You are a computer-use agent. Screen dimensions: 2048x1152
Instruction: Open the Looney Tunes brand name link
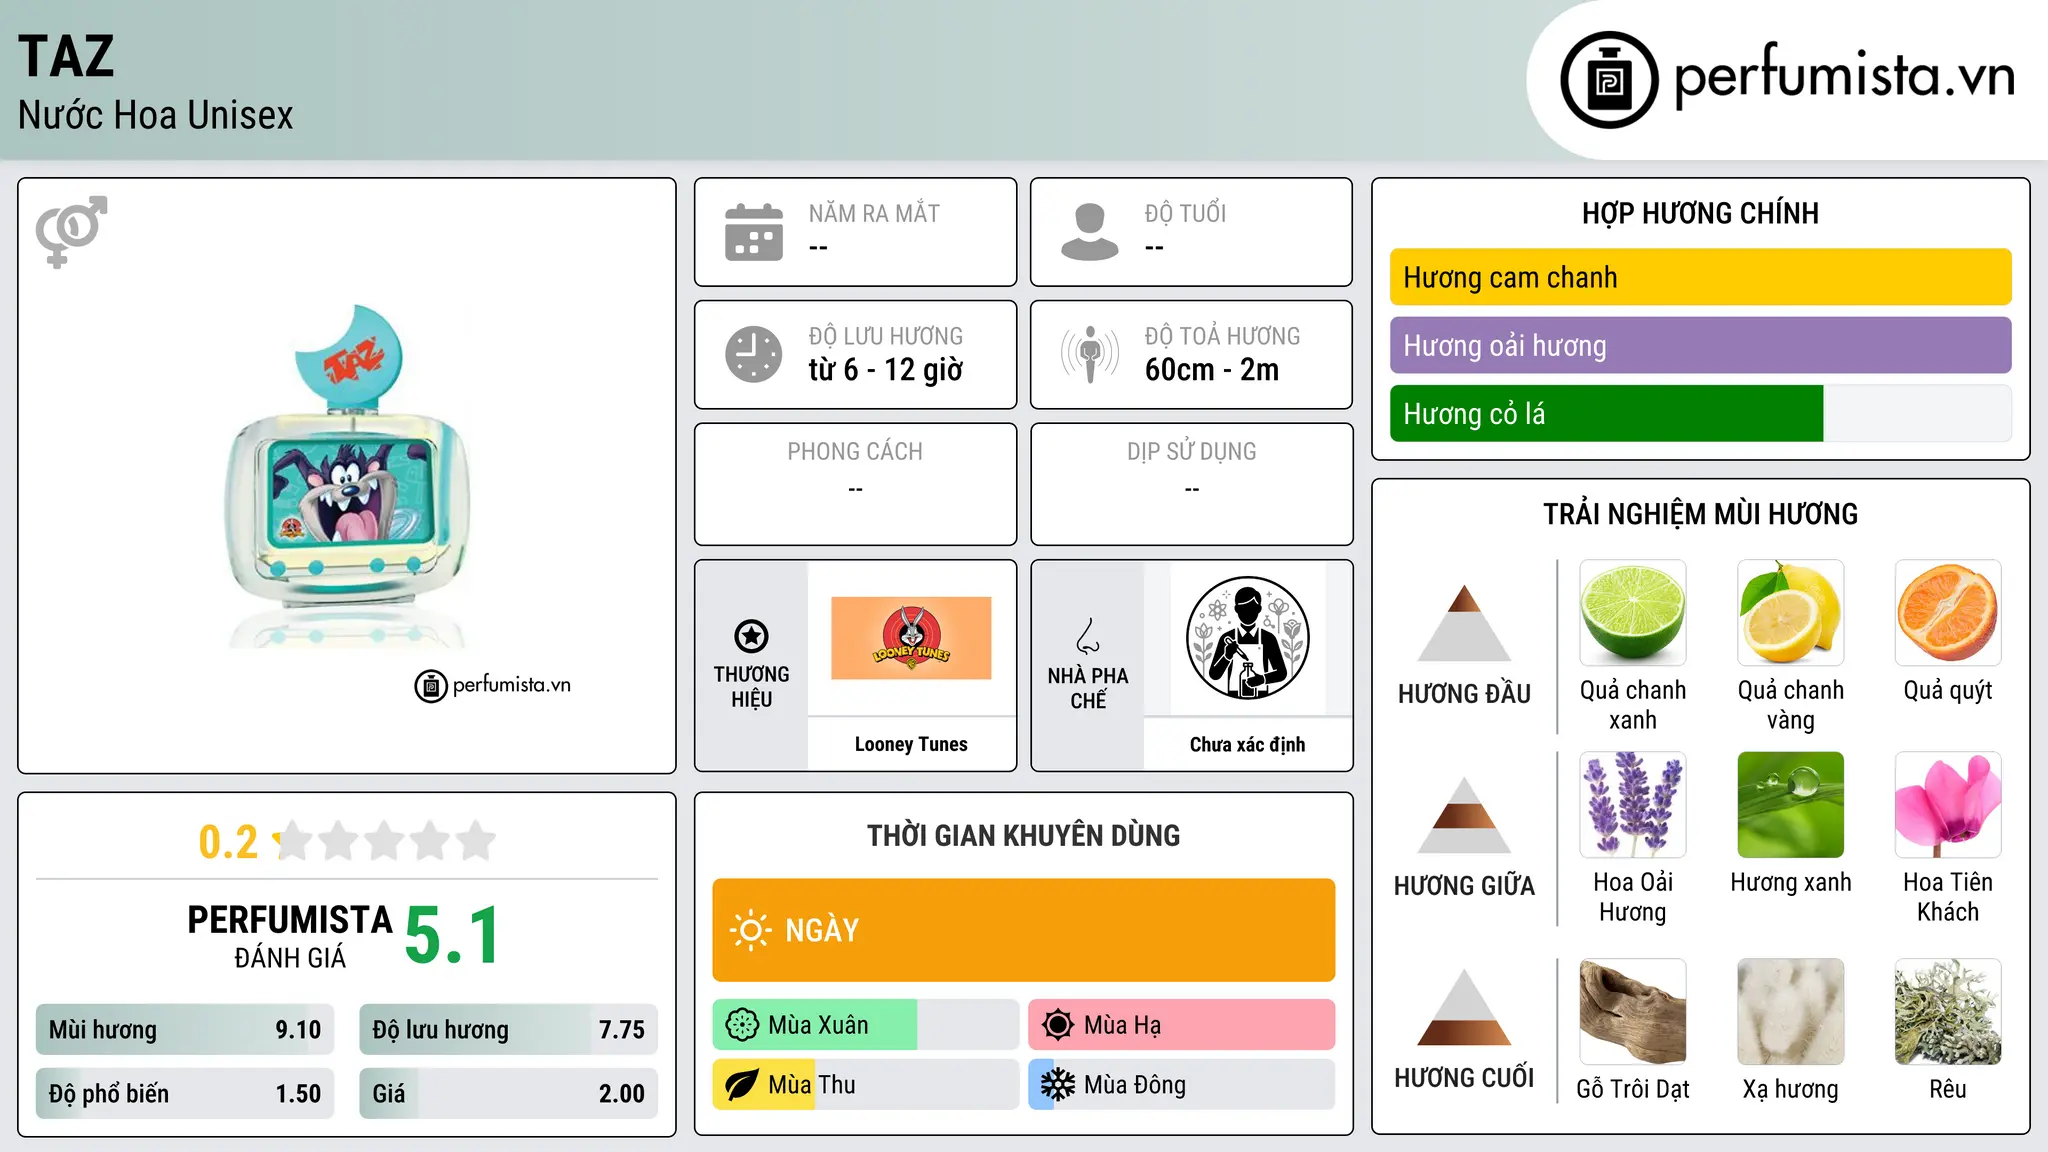click(911, 744)
